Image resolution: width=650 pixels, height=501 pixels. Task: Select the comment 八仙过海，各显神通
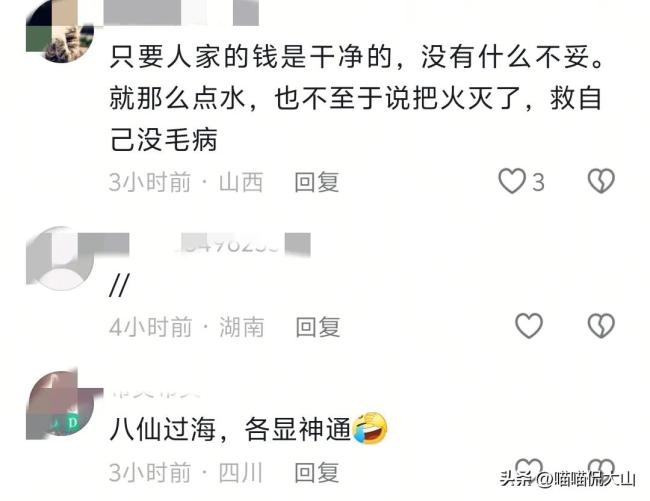coord(230,429)
